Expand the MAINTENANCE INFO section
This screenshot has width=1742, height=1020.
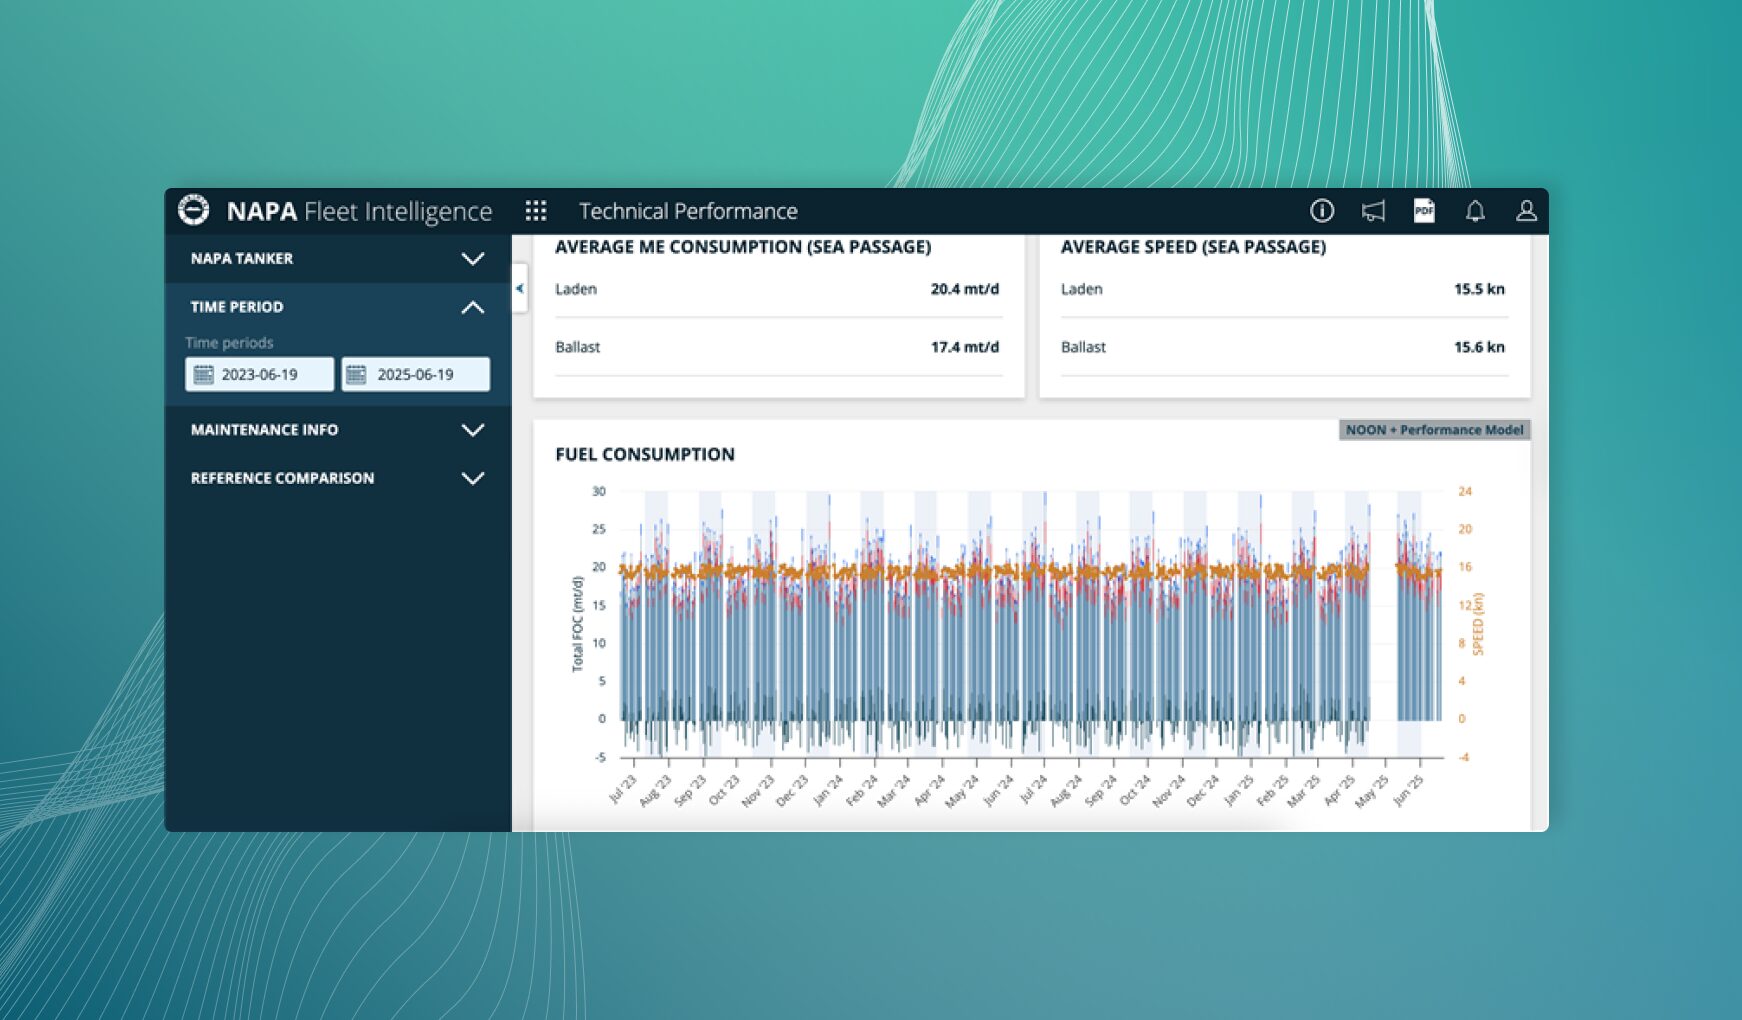click(x=472, y=430)
